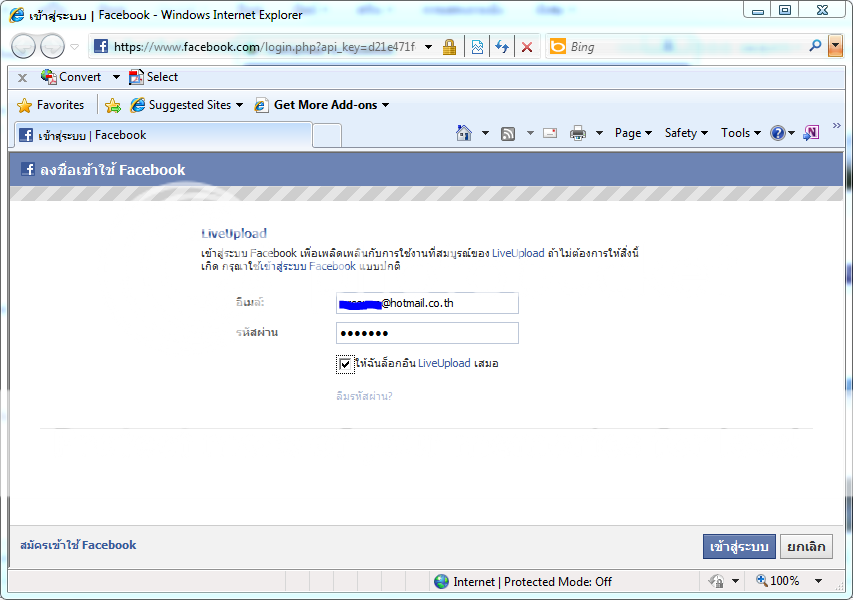Click the Internet zone globe icon
This screenshot has width=853, height=600.
pyautogui.click(x=442, y=582)
